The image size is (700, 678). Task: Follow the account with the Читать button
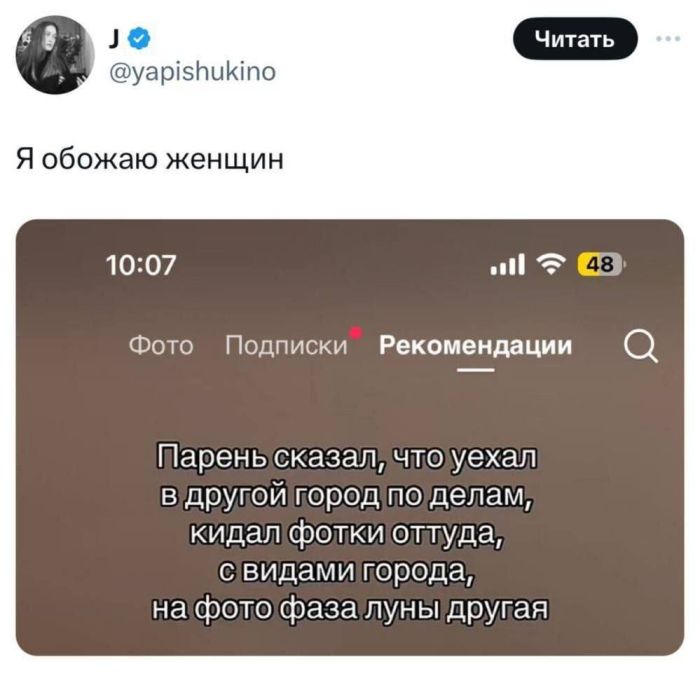tap(575, 39)
